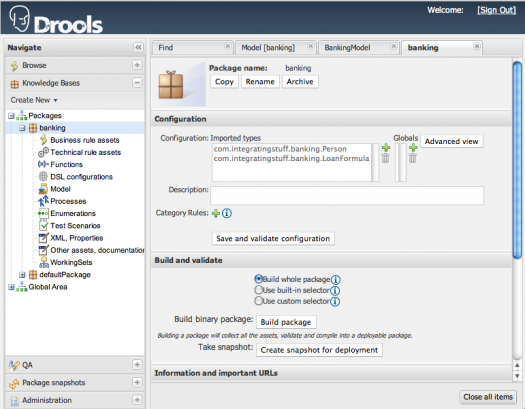Add a category rule with the plus icon
This screenshot has height=409, width=525.
click(216, 213)
